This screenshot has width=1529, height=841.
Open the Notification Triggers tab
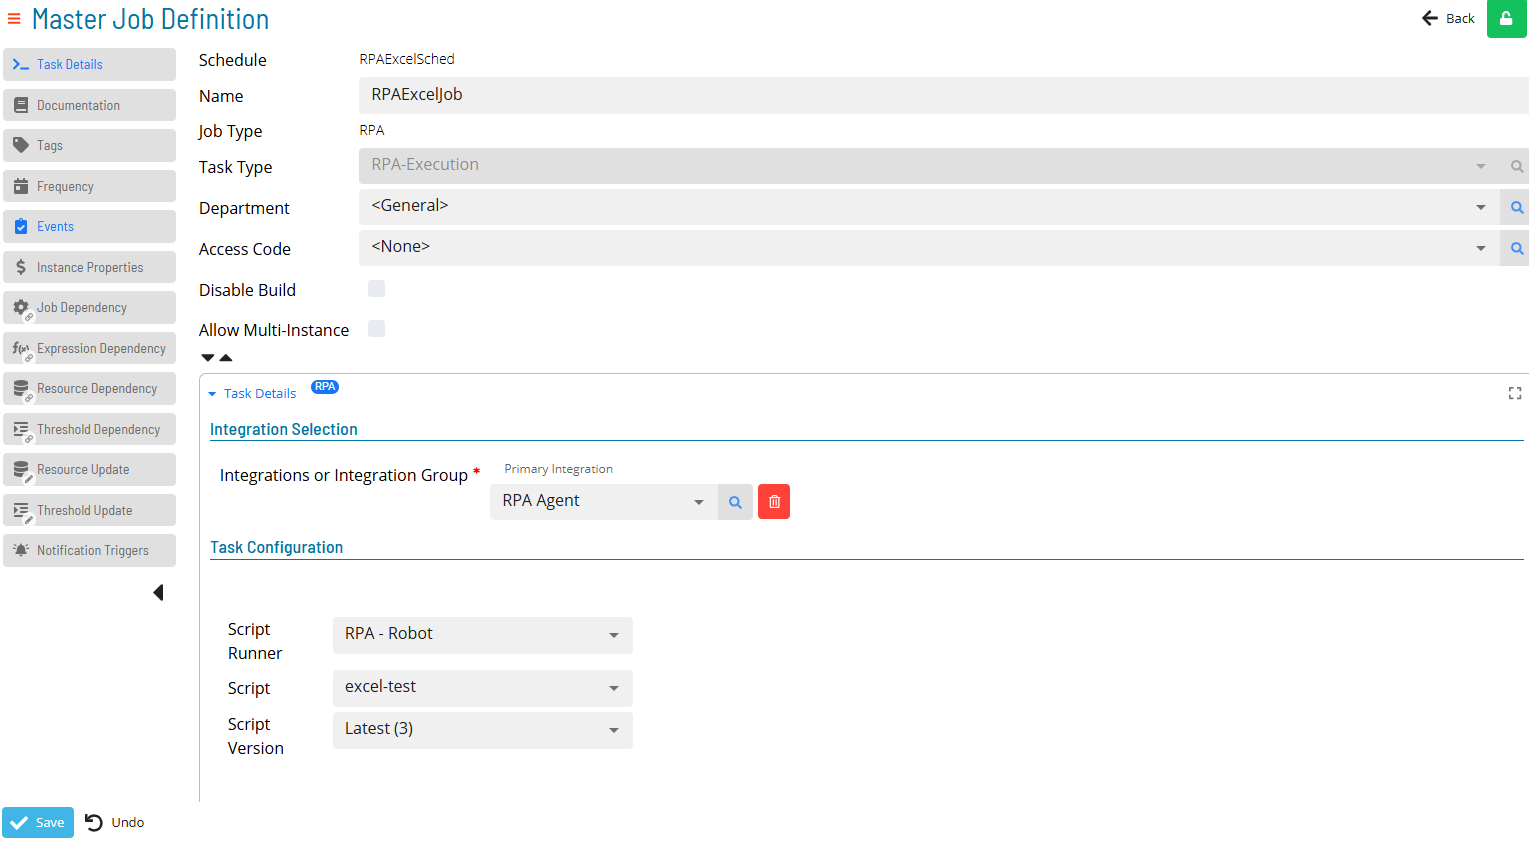89,551
